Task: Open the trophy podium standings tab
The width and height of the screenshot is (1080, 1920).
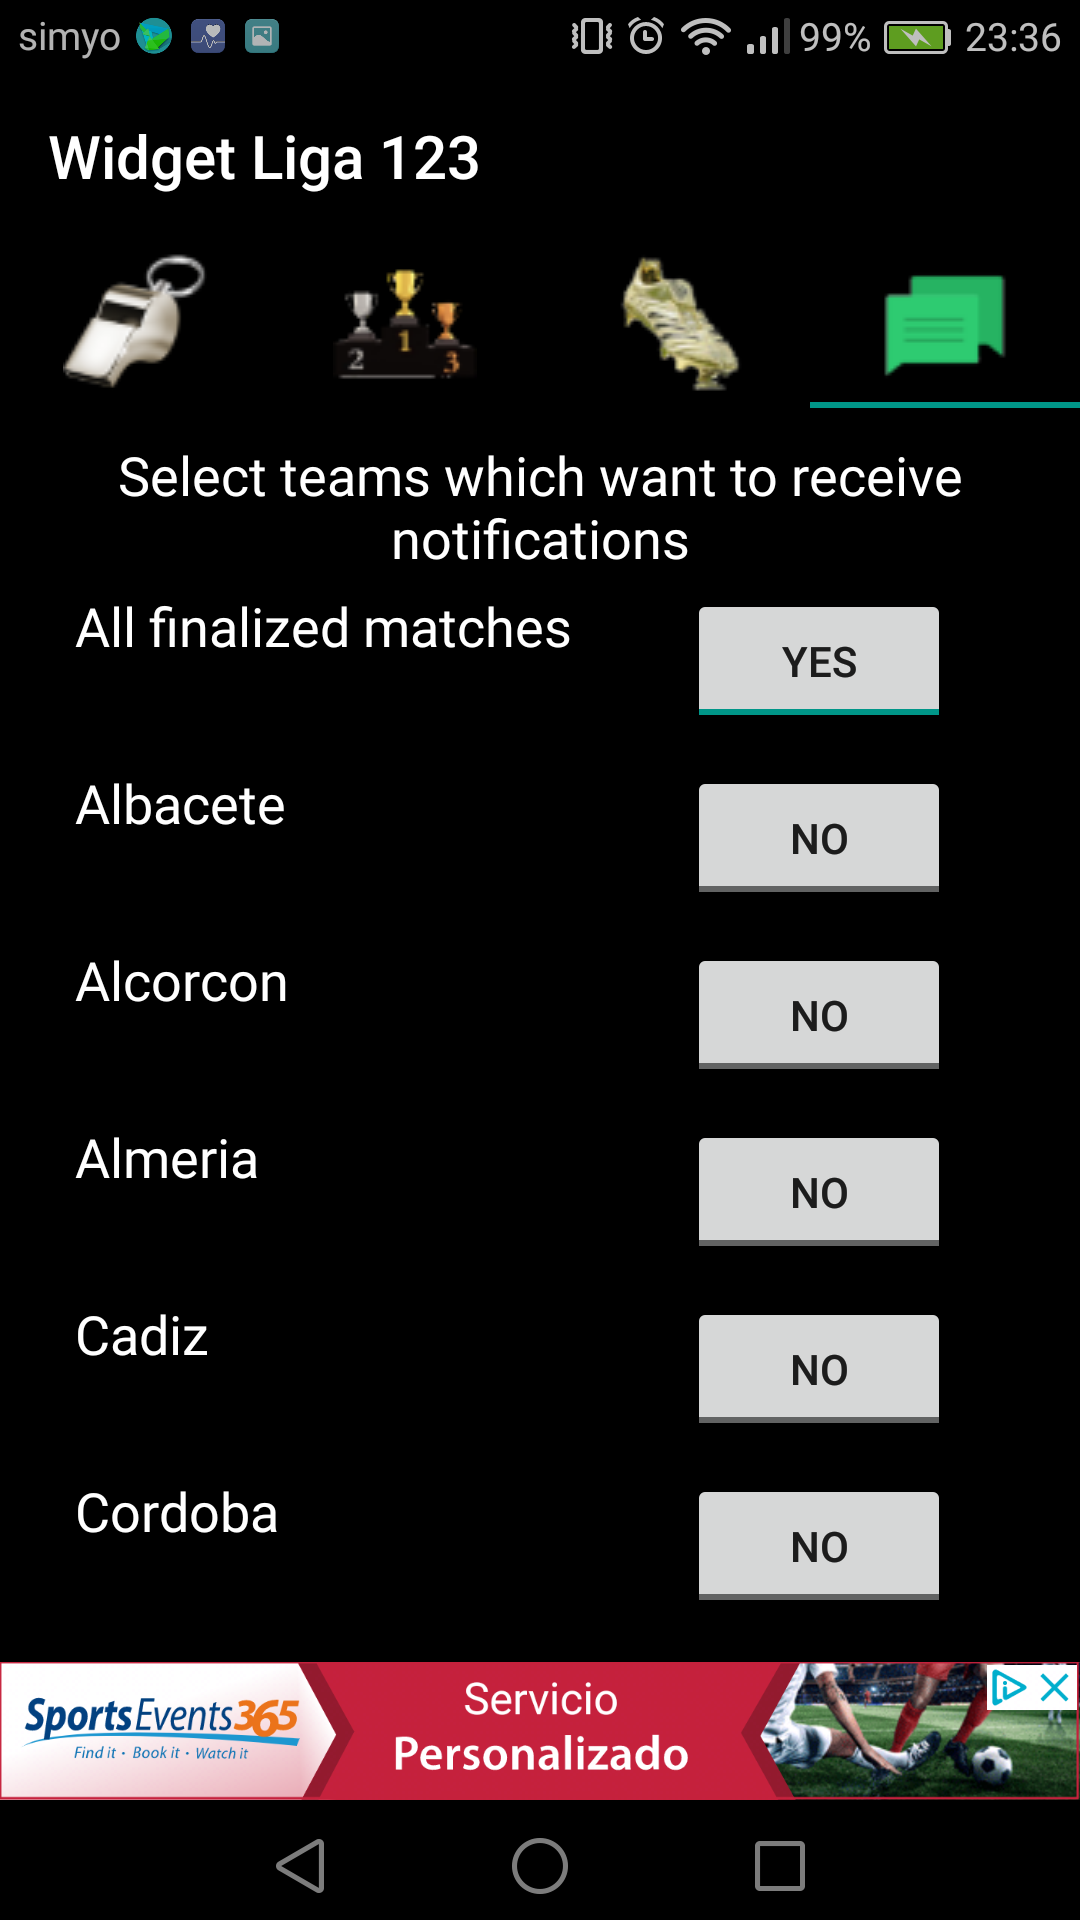Action: point(405,322)
